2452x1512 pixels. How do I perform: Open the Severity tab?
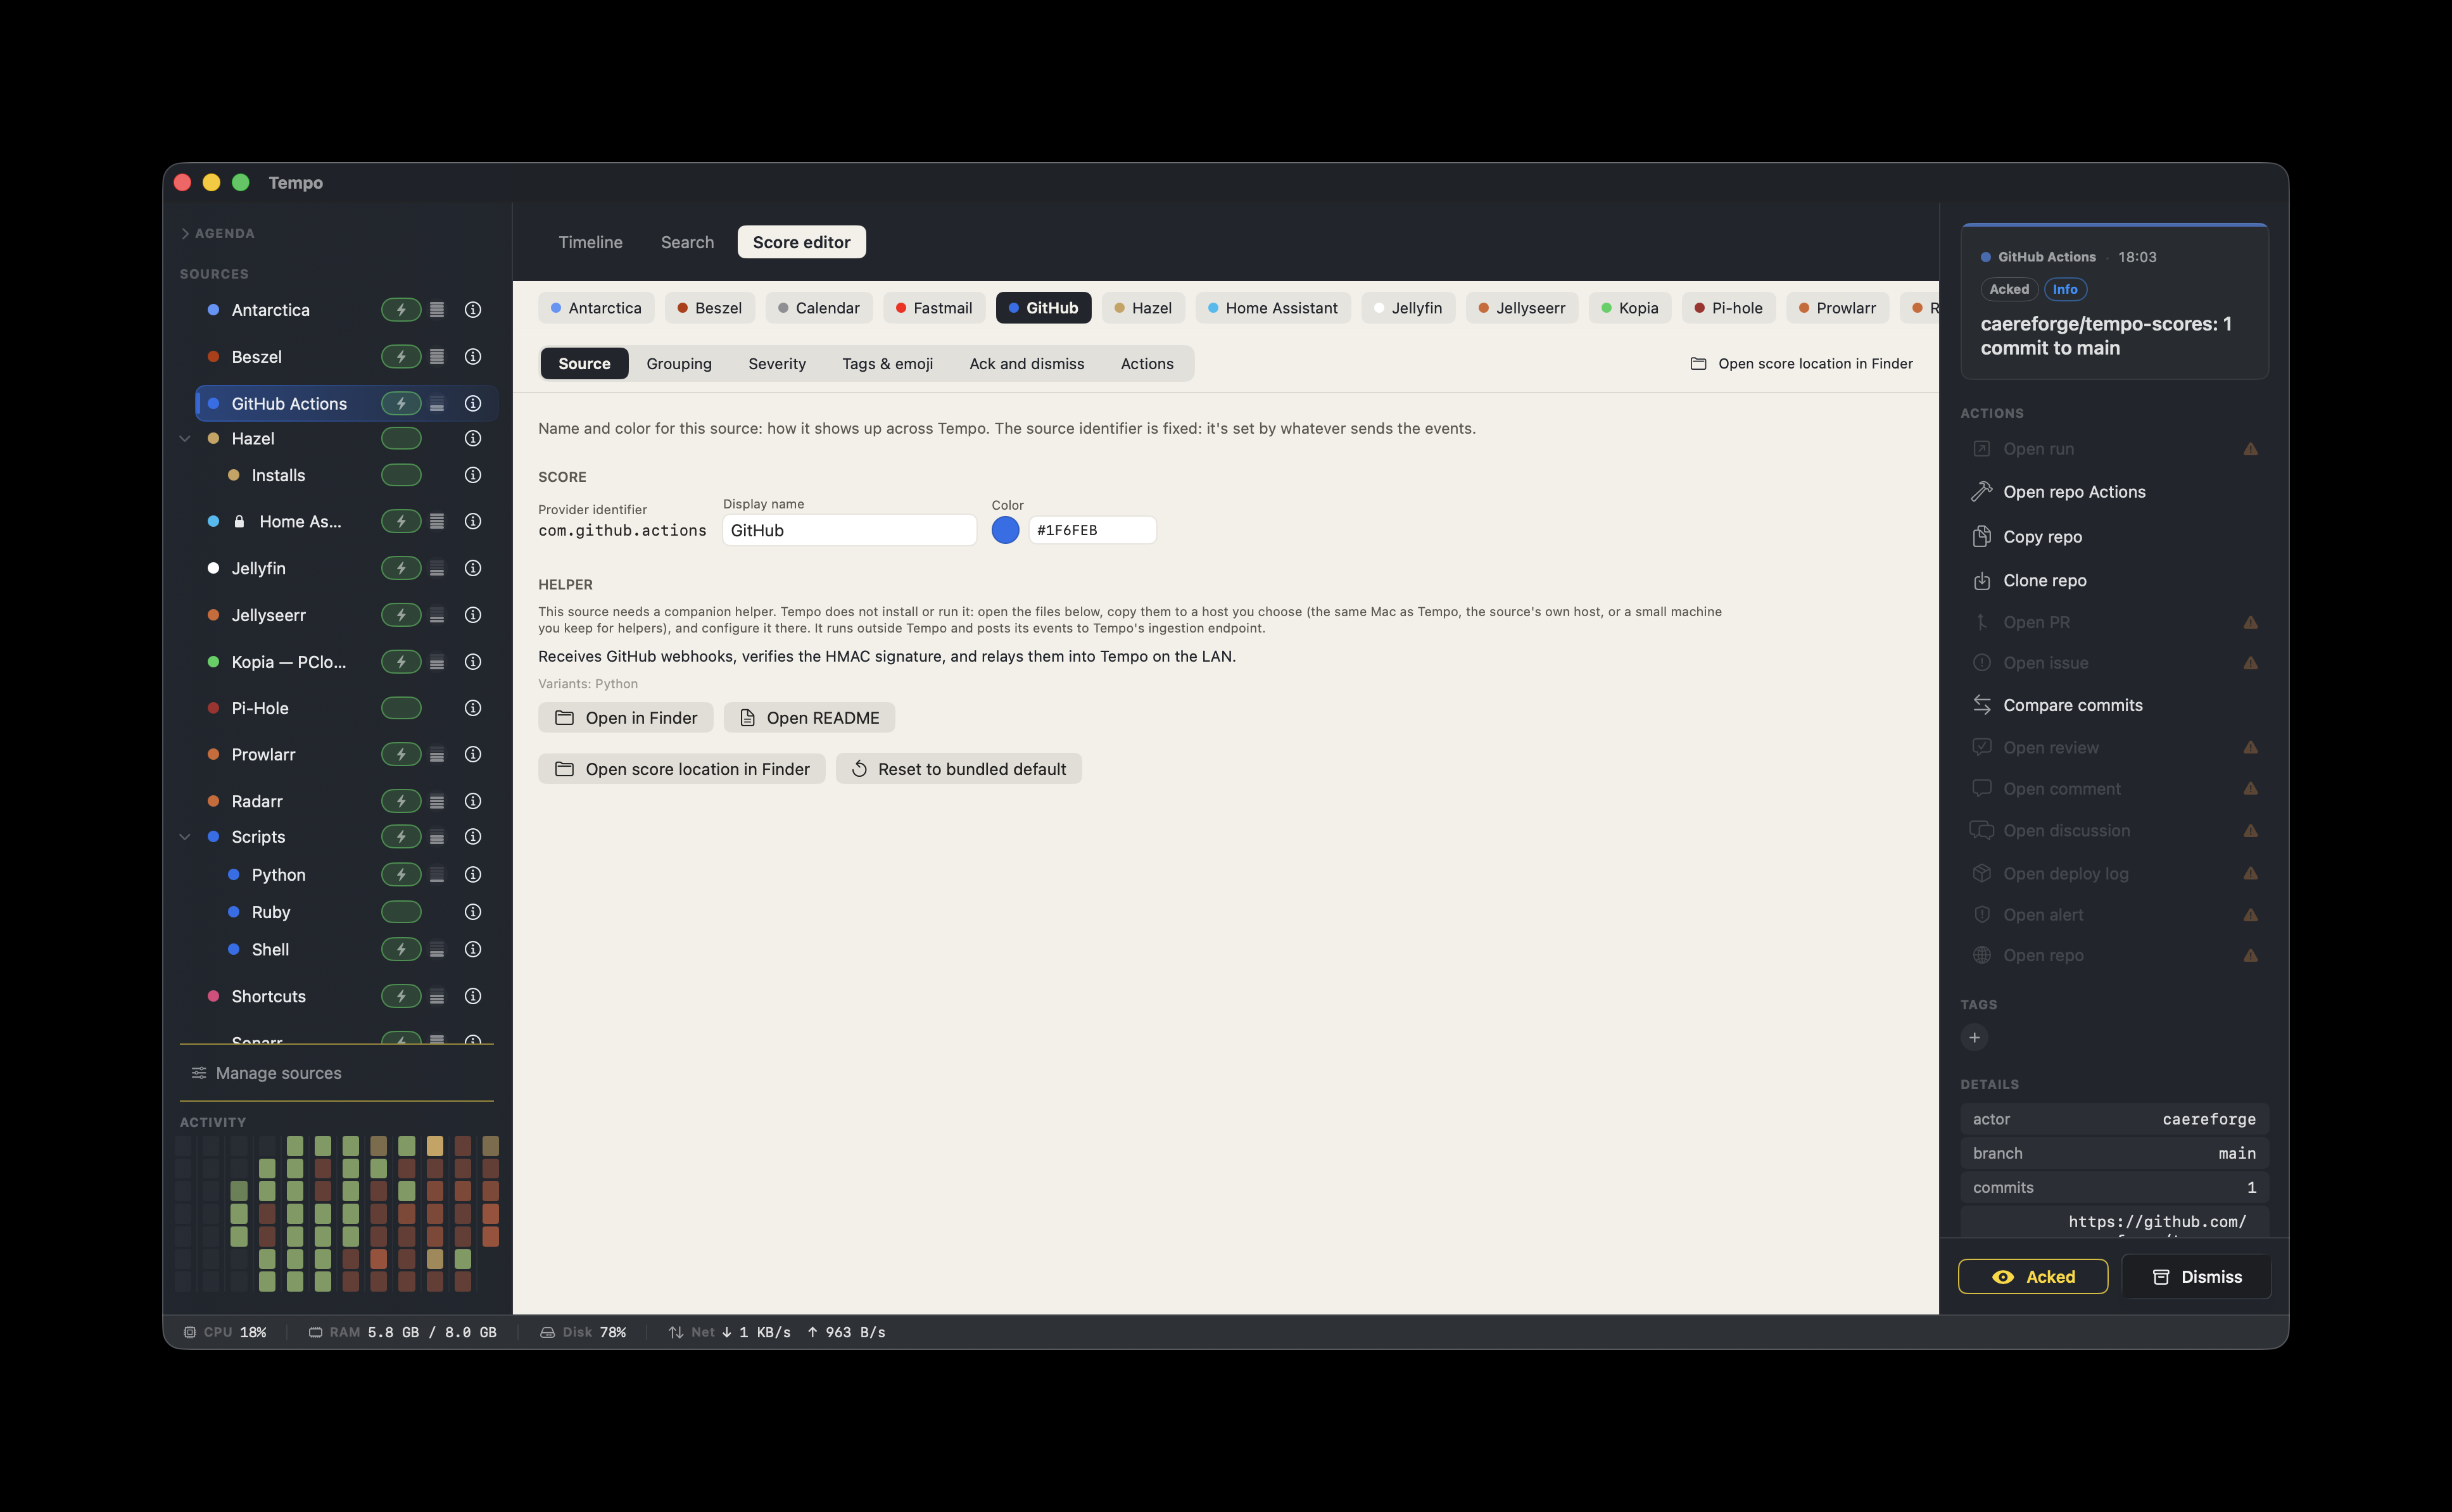(777, 364)
